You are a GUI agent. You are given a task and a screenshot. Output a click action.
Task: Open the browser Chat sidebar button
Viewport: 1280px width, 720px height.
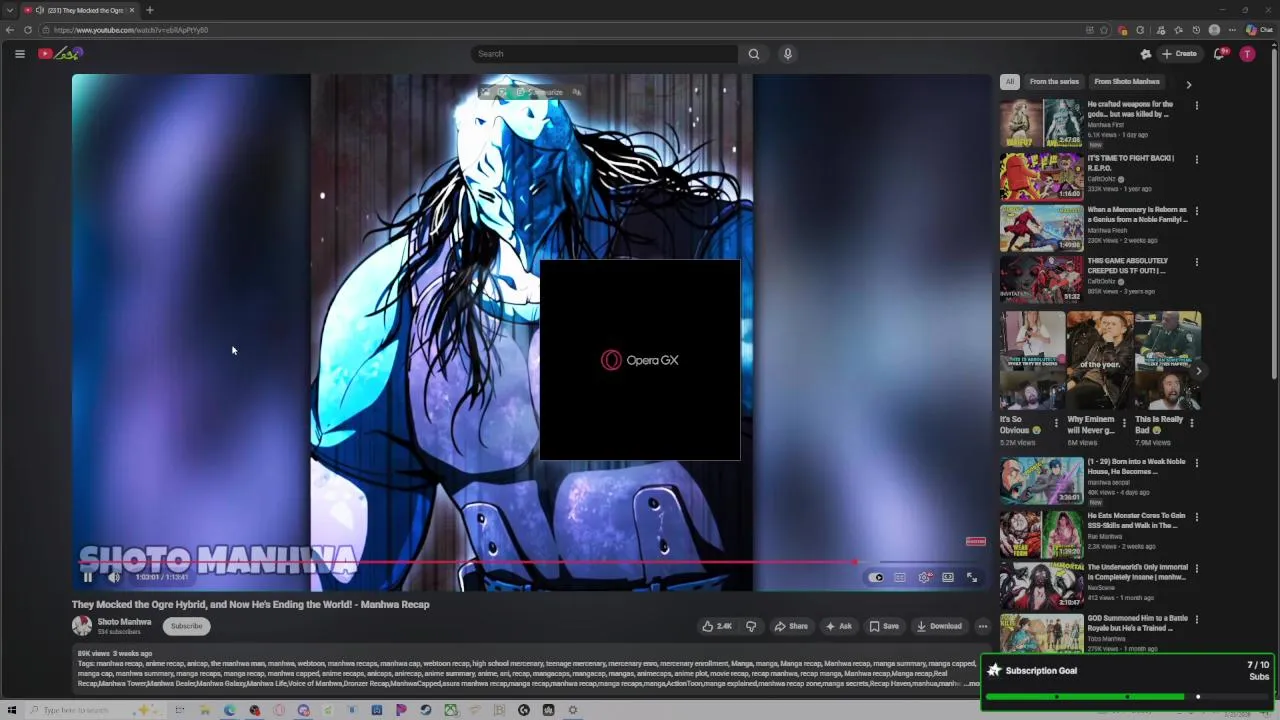pos(1259,30)
